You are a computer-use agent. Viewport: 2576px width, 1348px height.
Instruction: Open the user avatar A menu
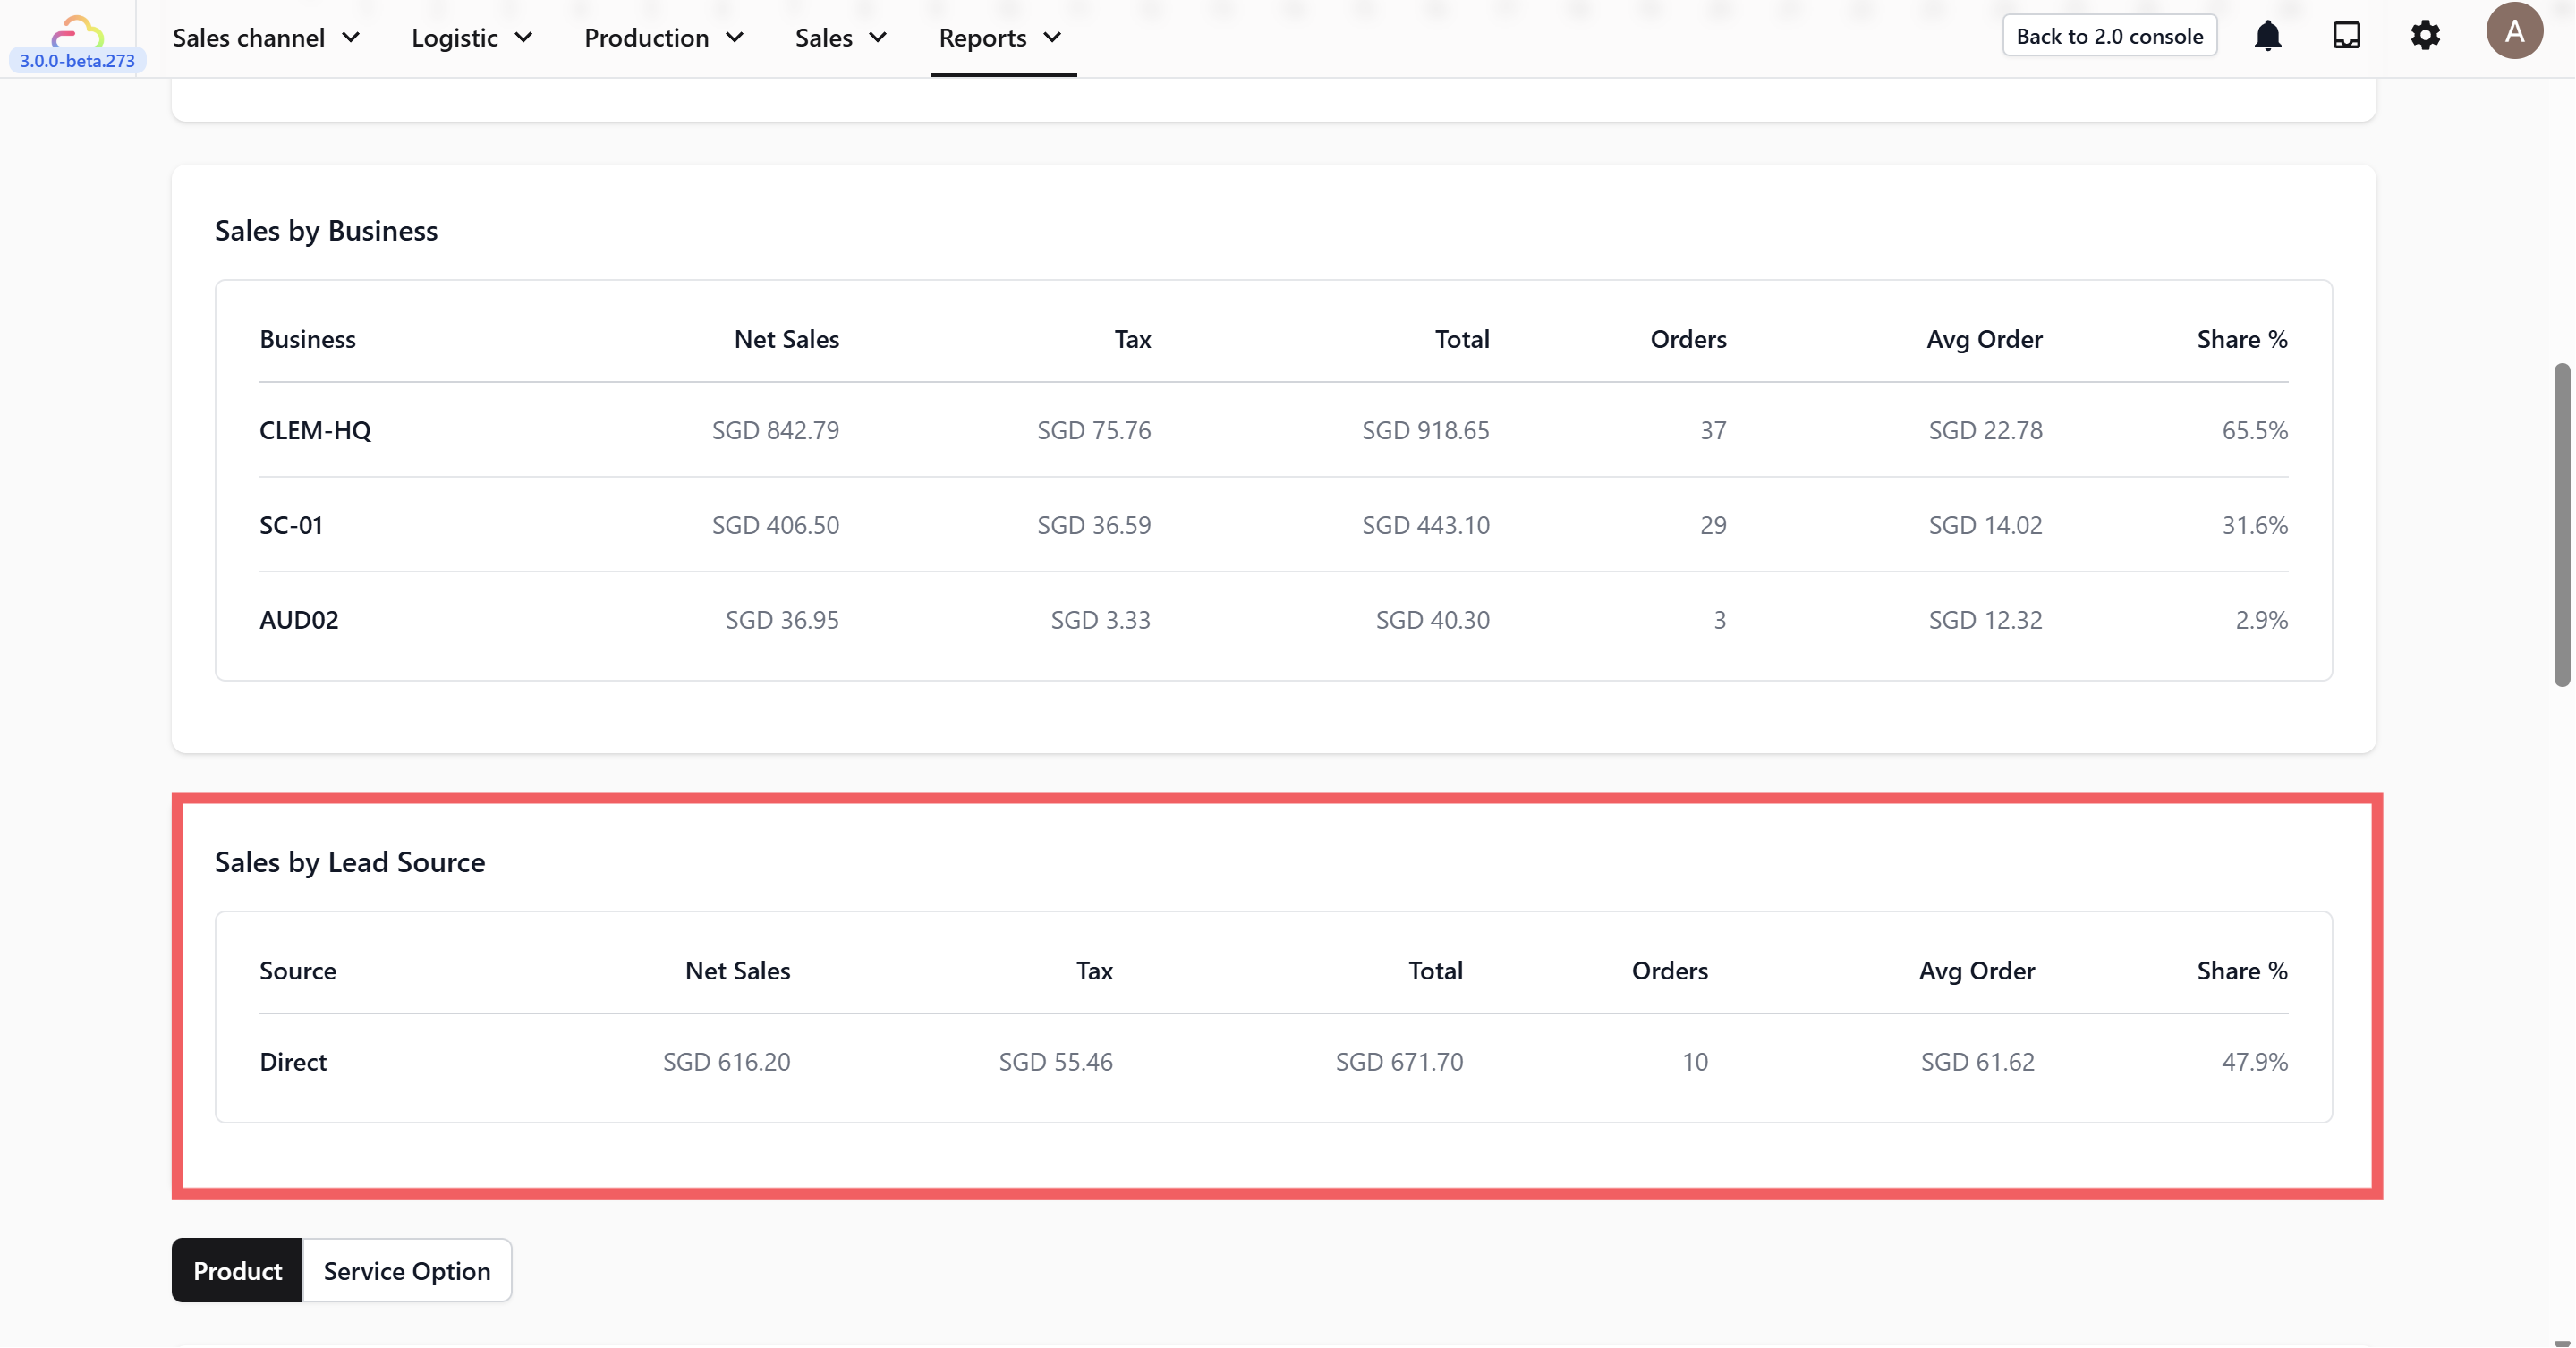pyautogui.click(x=2514, y=31)
